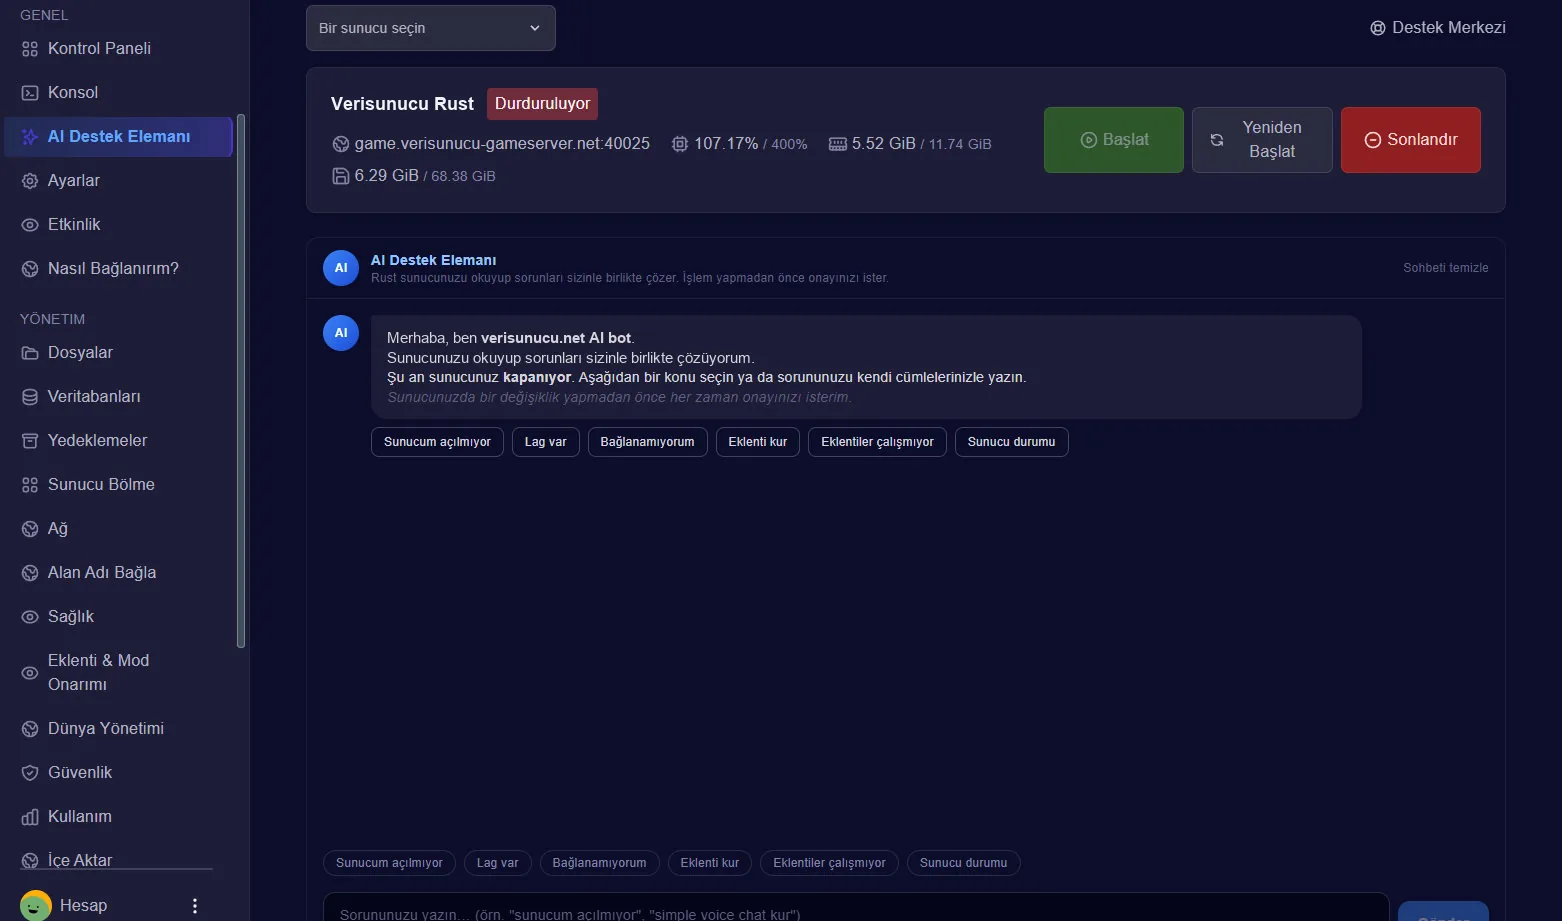Click the Veritabanları database icon
This screenshot has width=1562, height=921.
(x=30, y=397)
